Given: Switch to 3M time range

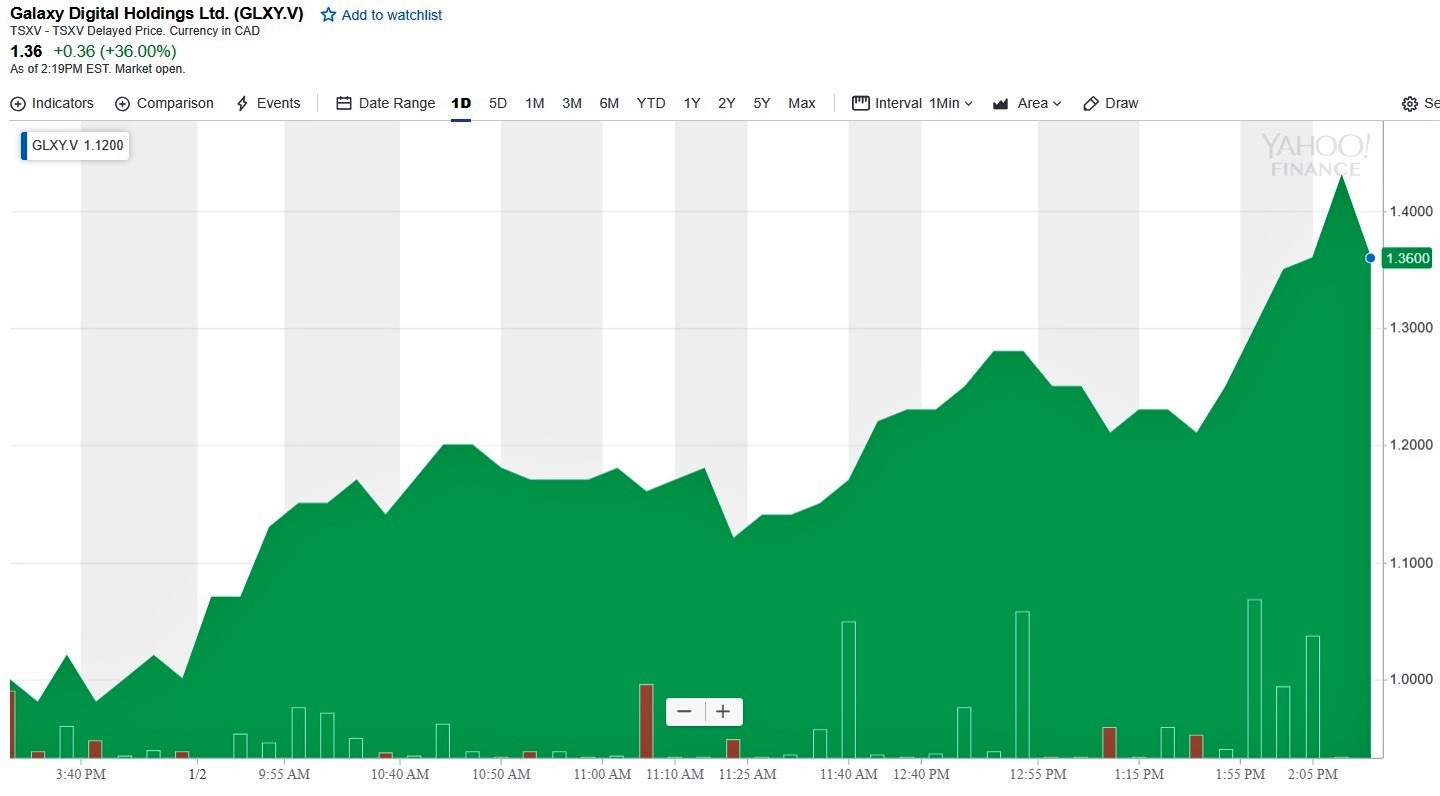Looking at the screenshot, I should [x=572, y=104].
